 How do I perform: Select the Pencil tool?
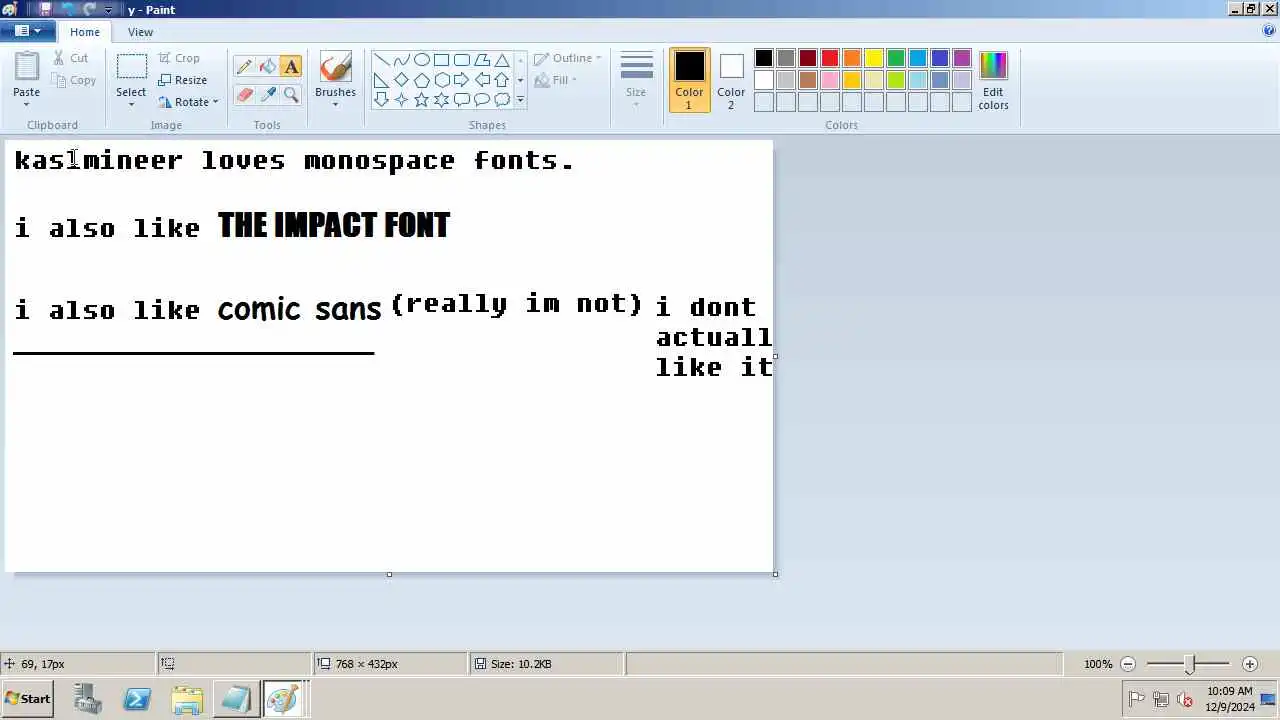point(244,67)
